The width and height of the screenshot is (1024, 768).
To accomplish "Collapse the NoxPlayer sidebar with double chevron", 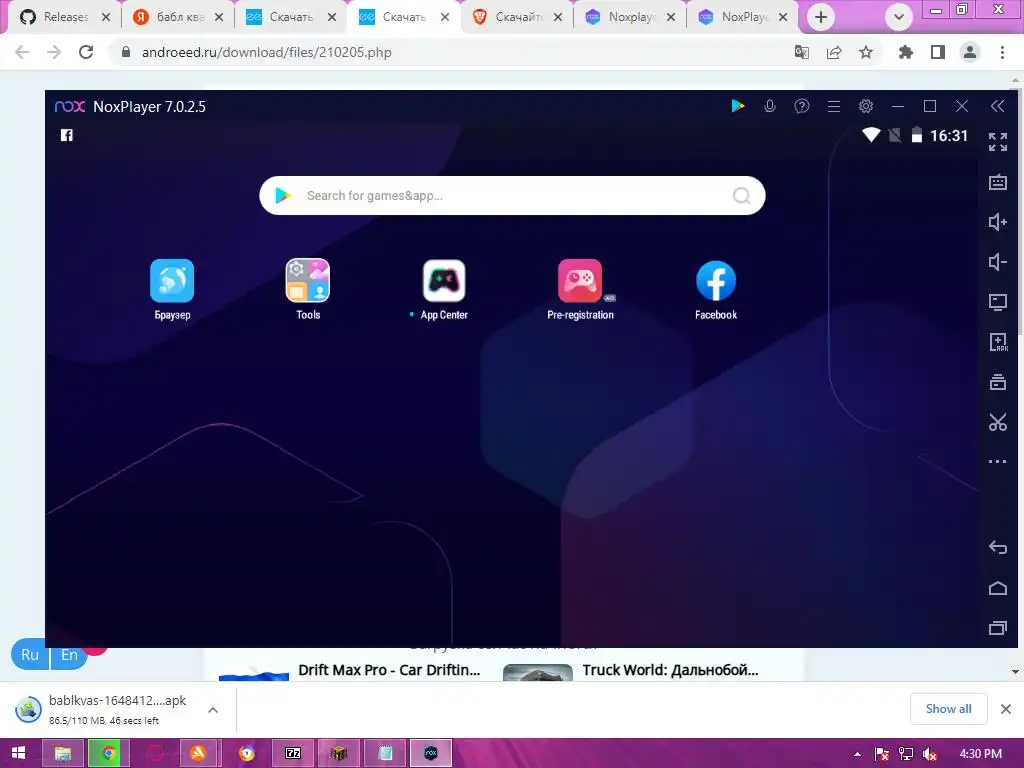I will (x=997, y=106).
